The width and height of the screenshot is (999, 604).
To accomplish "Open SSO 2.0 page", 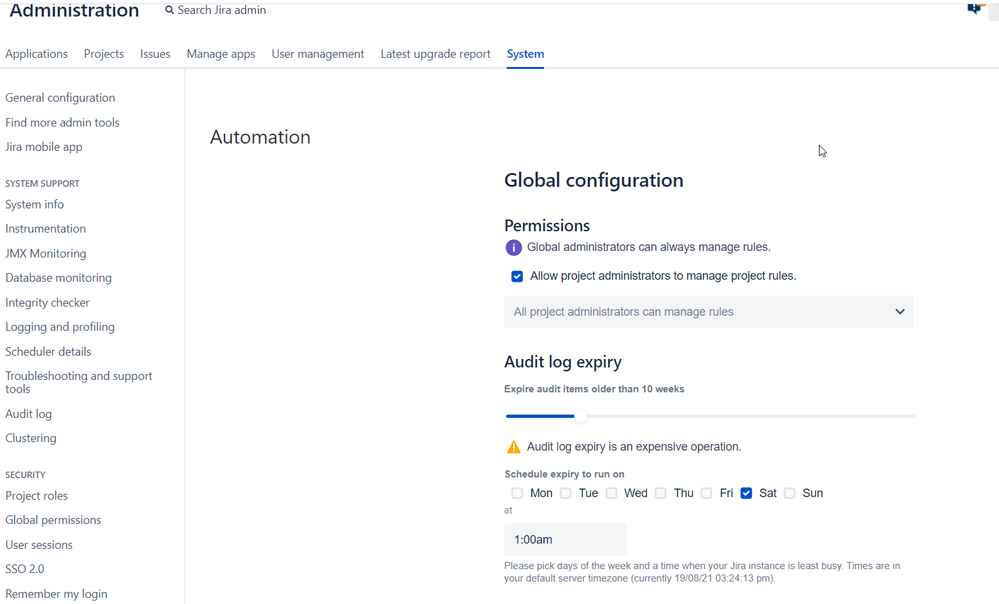I will 25,569.
